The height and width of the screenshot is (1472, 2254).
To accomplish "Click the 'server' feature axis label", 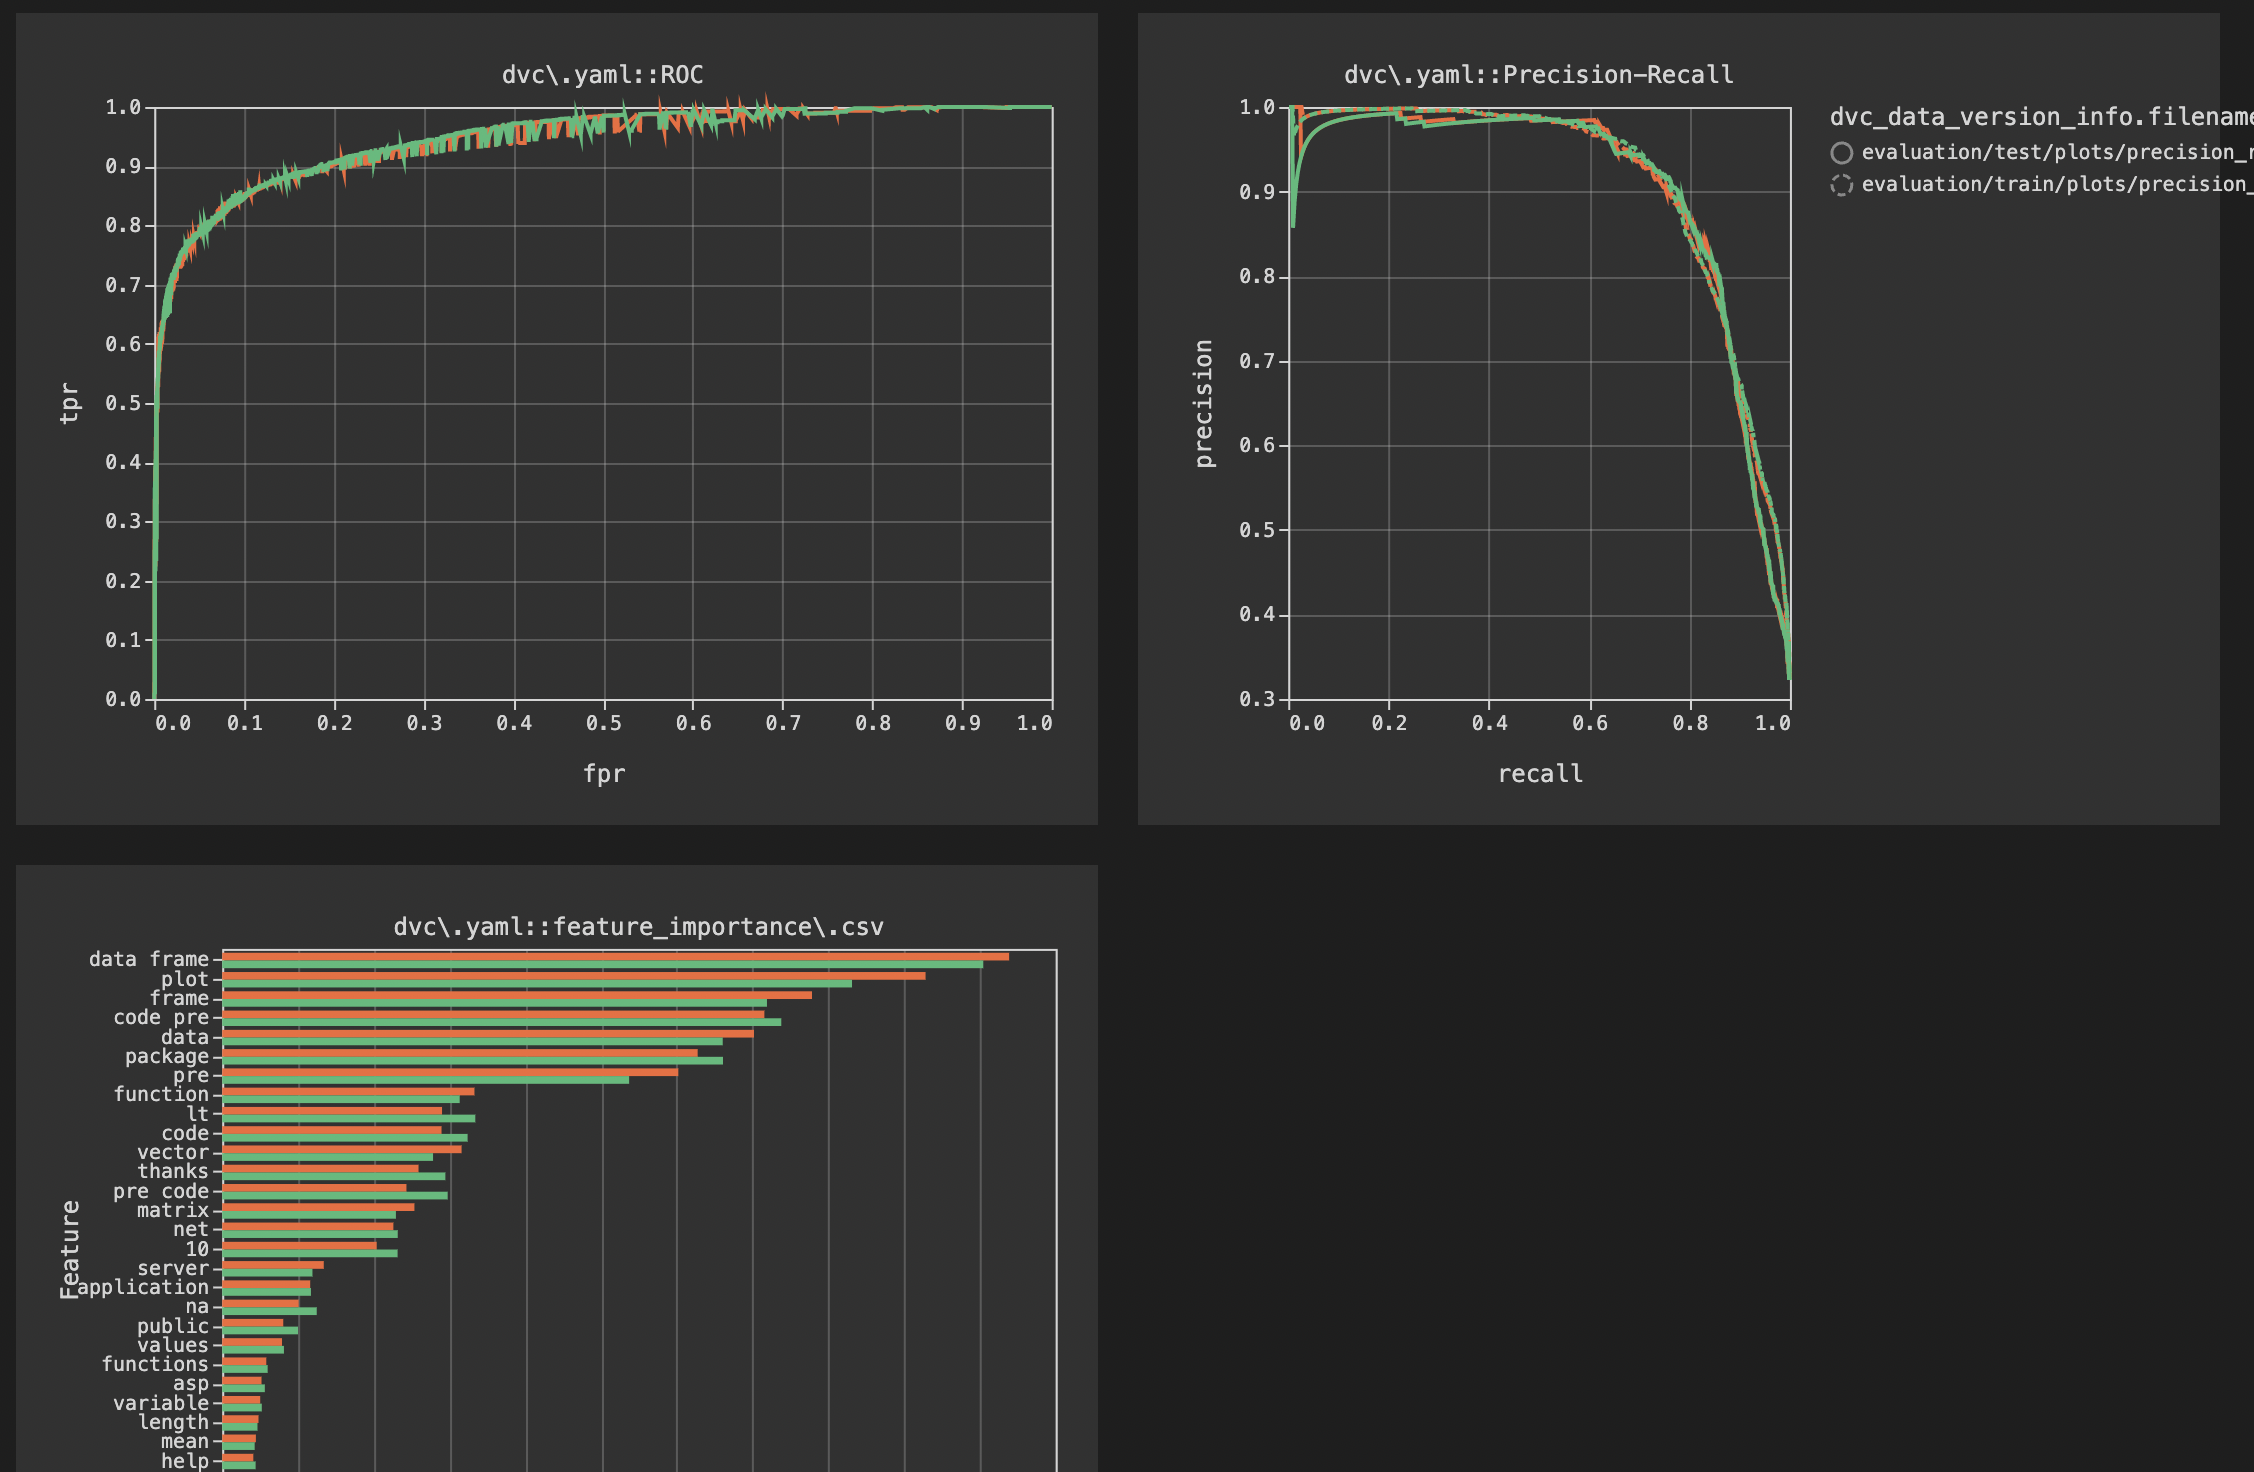I will (x=172, y=1268).
